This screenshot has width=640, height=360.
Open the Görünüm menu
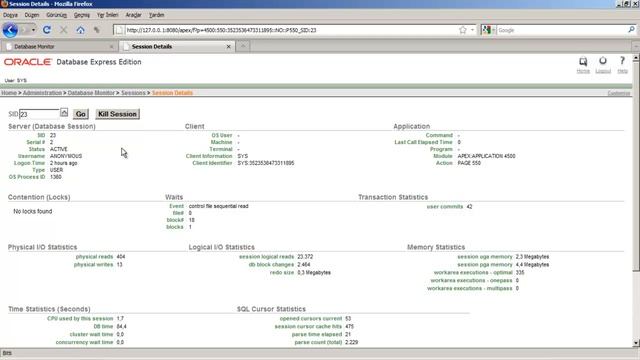pos(56,15)
